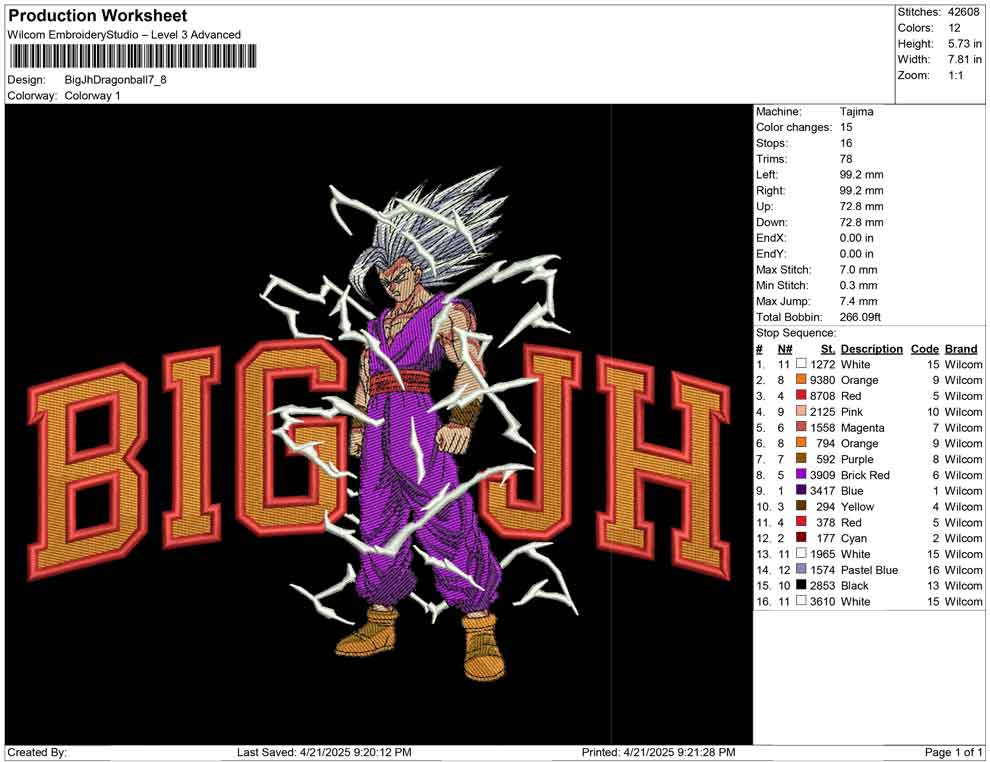Click the BIG JH embroidery design preview
990x762 pixels.
pos(379,424)
